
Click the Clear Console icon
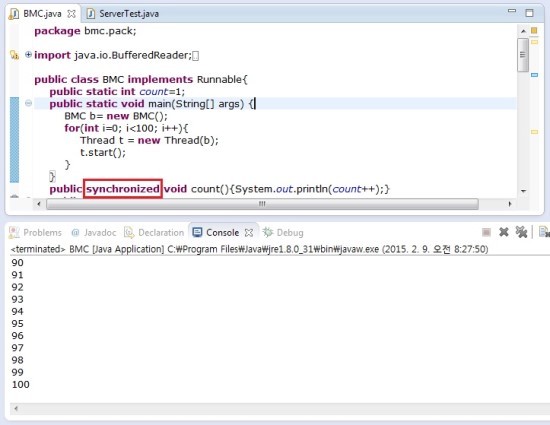tap(544, 232)
